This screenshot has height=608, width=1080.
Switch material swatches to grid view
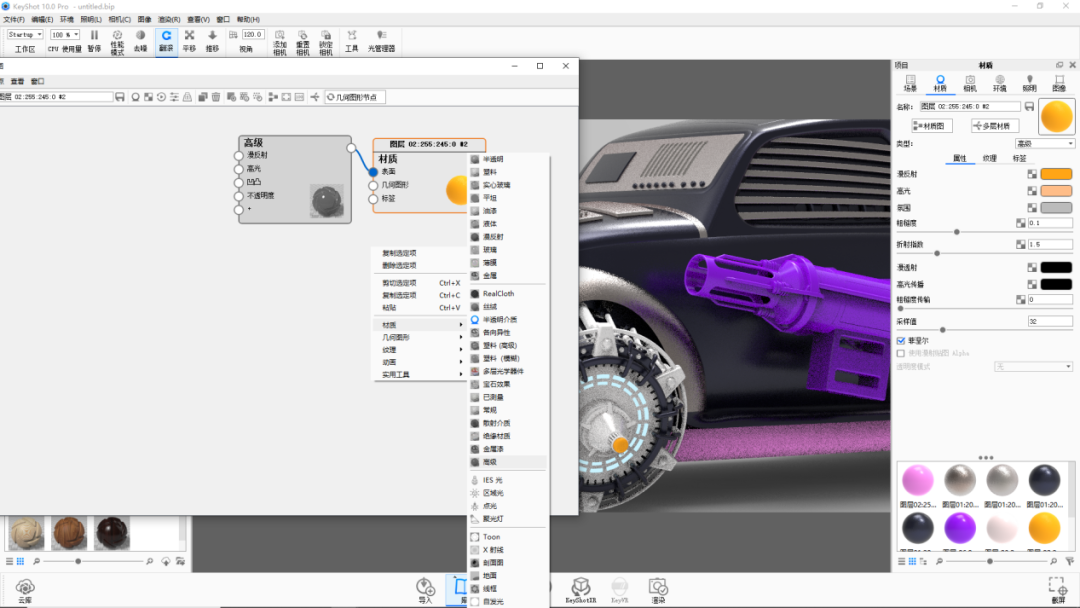click(x=912, y=561)
